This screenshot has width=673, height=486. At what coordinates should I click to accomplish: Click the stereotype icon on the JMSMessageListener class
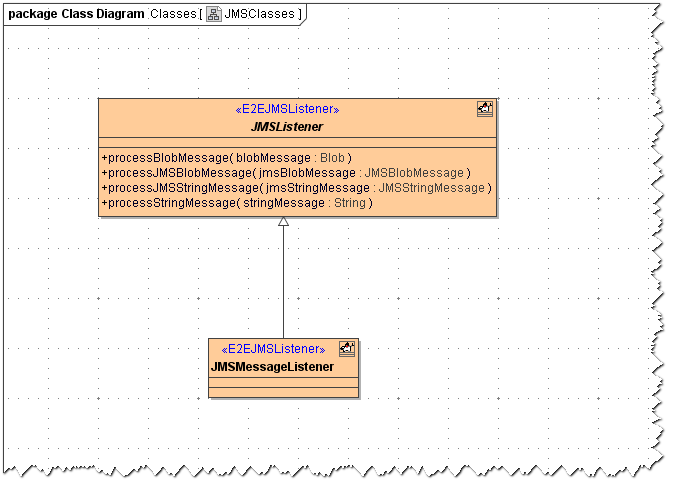(x=347, y=349)
